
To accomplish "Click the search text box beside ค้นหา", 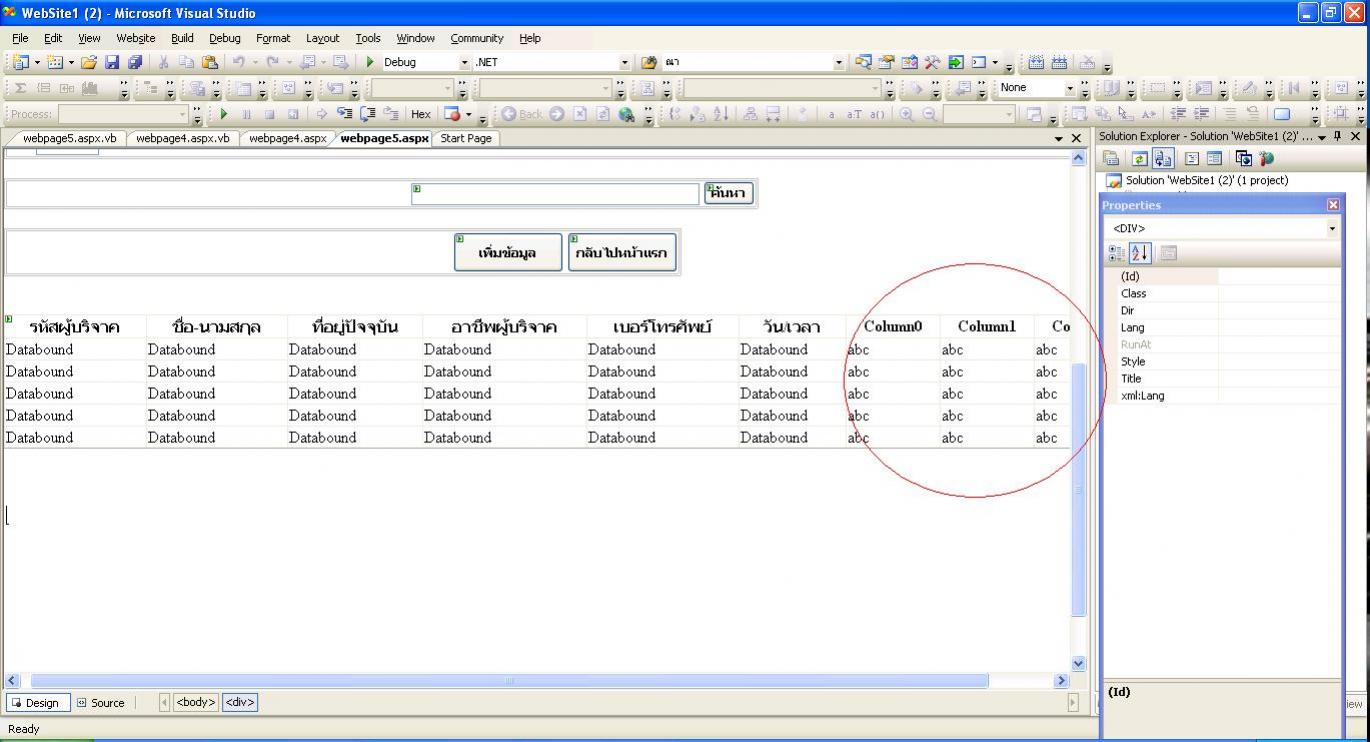I will tap(556, 194).
